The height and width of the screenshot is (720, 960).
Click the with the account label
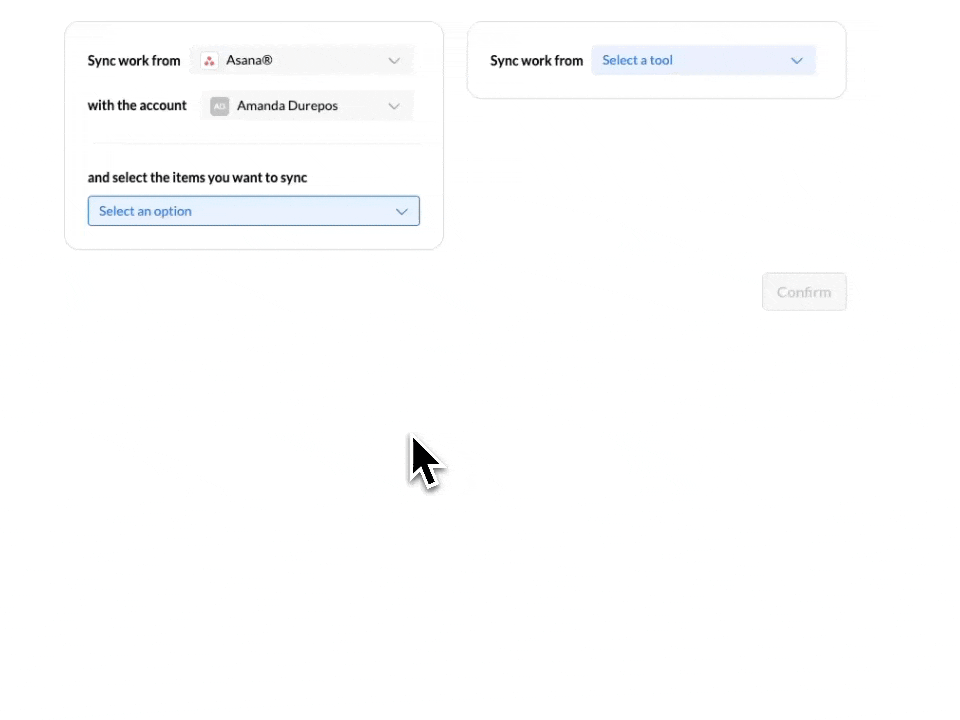coord(137,106)
